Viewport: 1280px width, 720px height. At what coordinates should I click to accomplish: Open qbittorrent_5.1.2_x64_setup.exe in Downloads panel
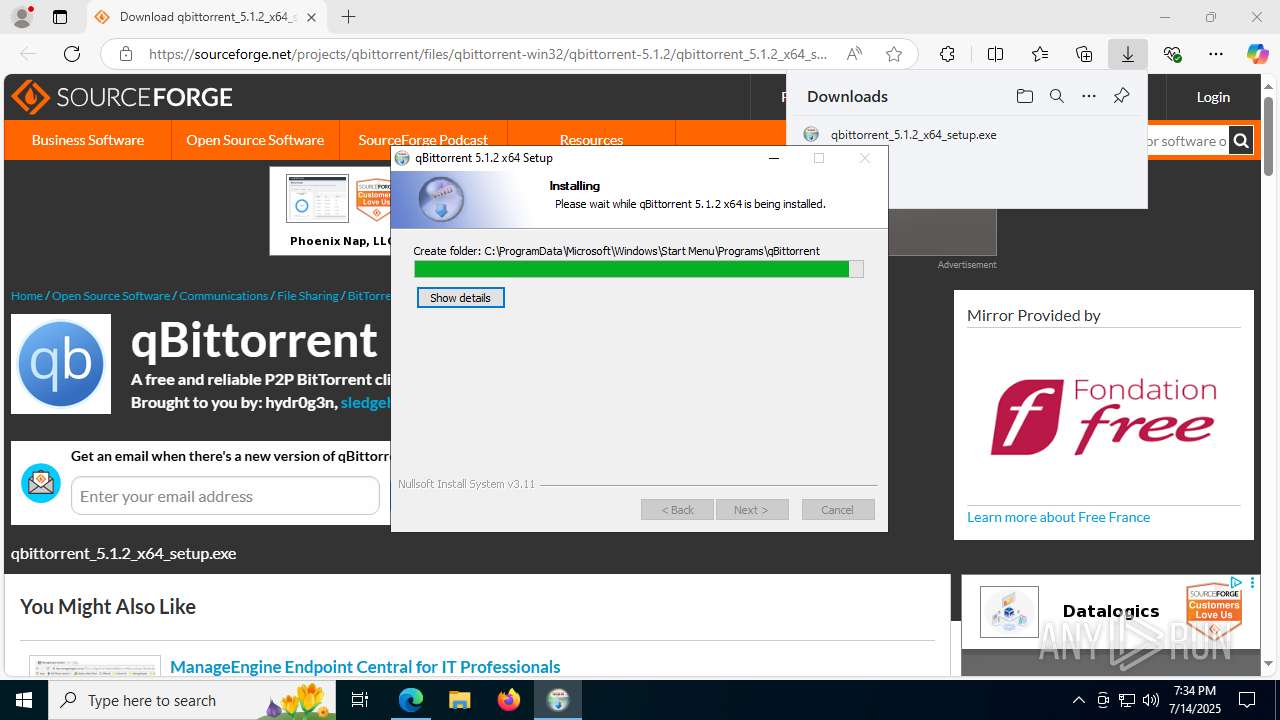click(x=913, y=134)
